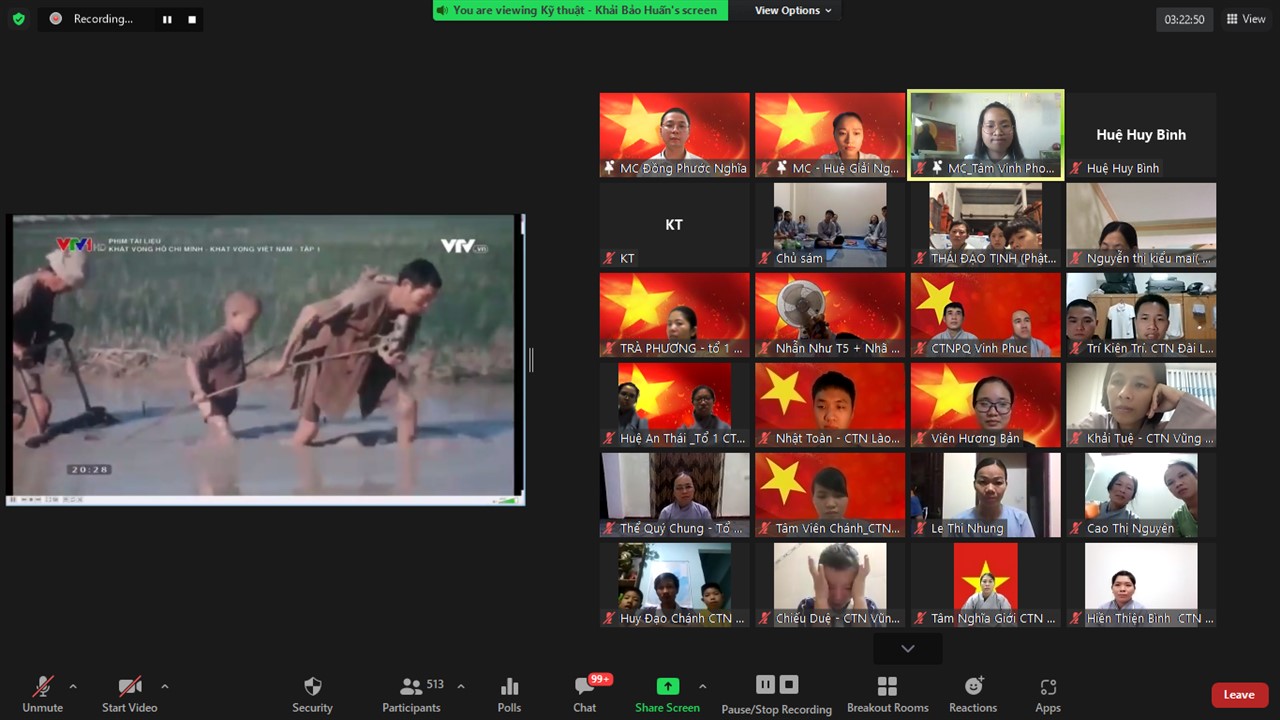Click the 99+ unread chat badge
1280x720 pixels.
(x=601, y=679)
